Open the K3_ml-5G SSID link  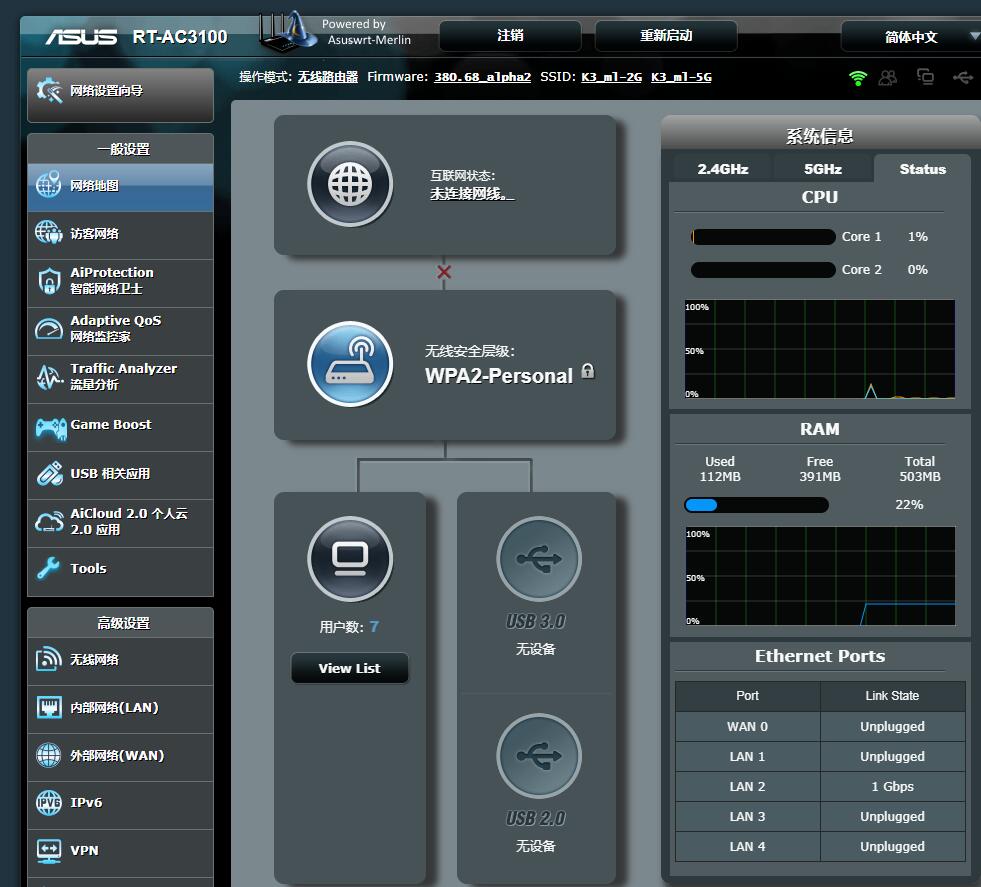pos(681,77)
